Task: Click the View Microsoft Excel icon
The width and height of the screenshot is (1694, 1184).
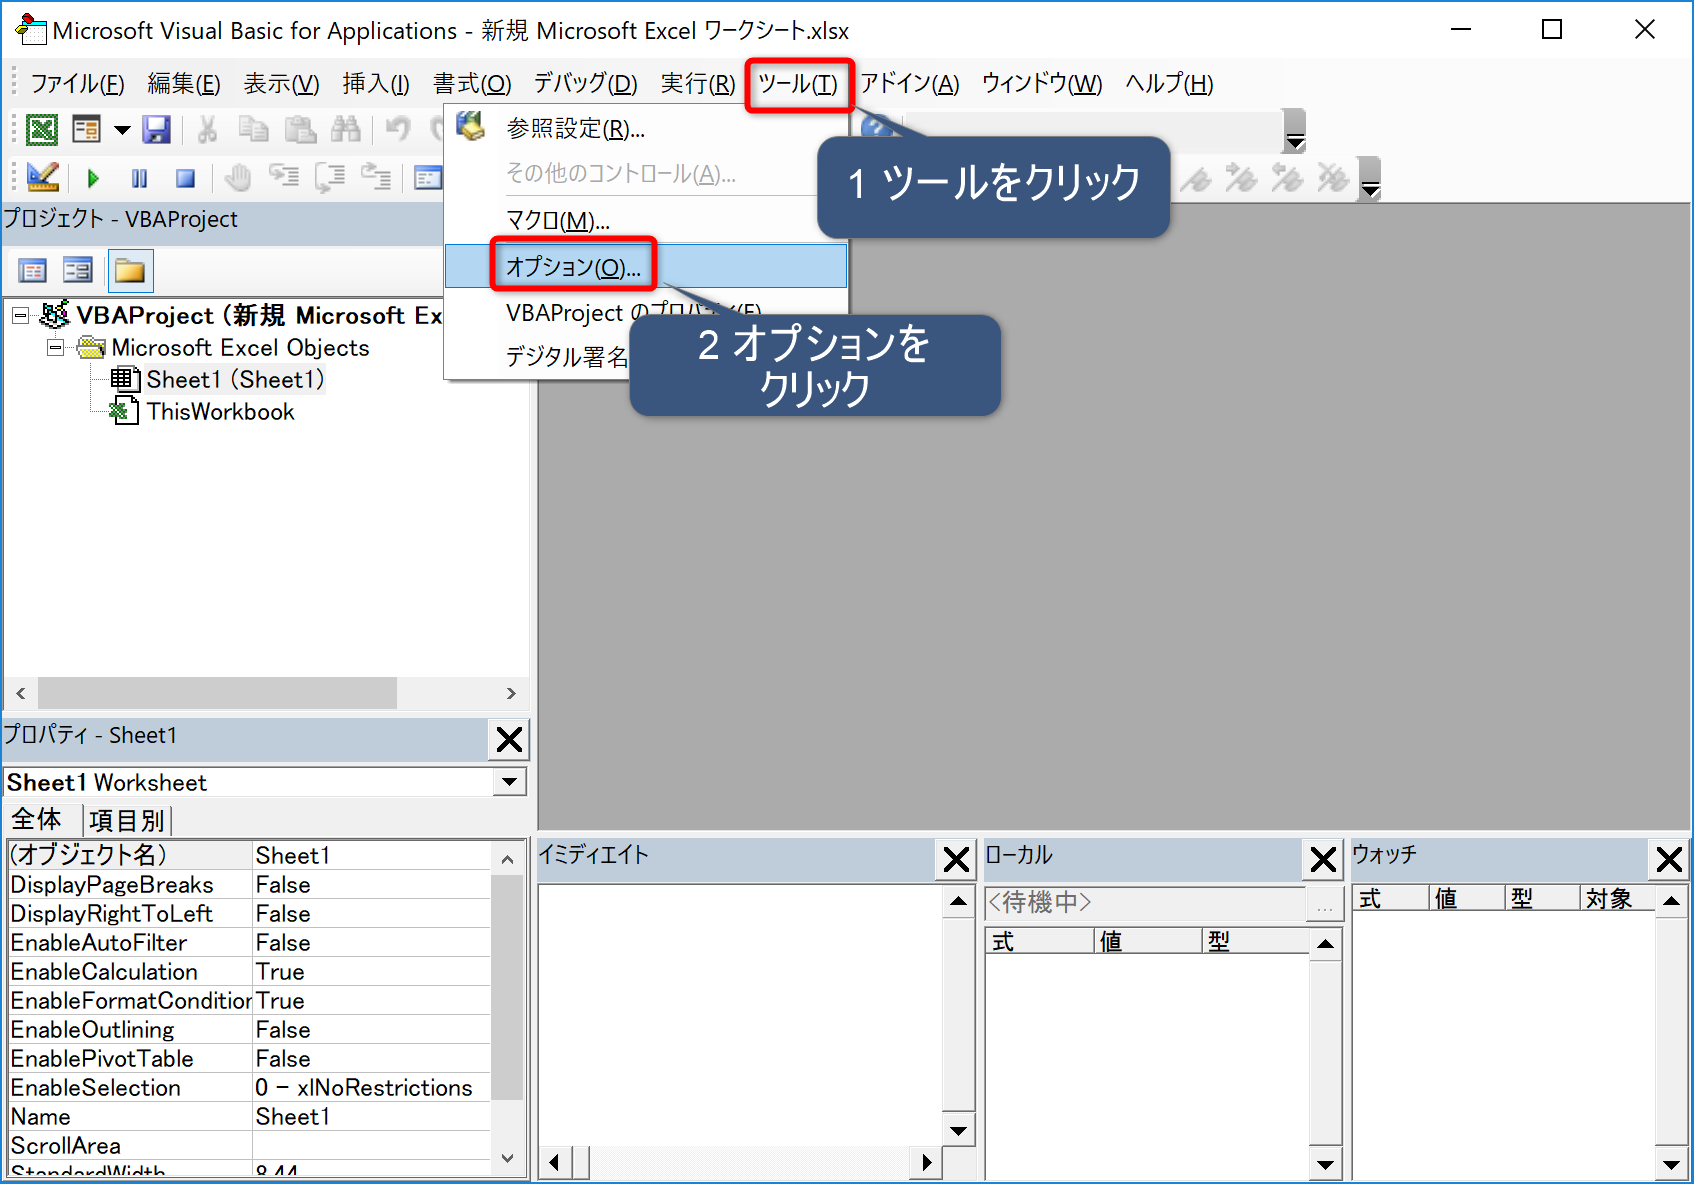Action: (x=41, y=130)
